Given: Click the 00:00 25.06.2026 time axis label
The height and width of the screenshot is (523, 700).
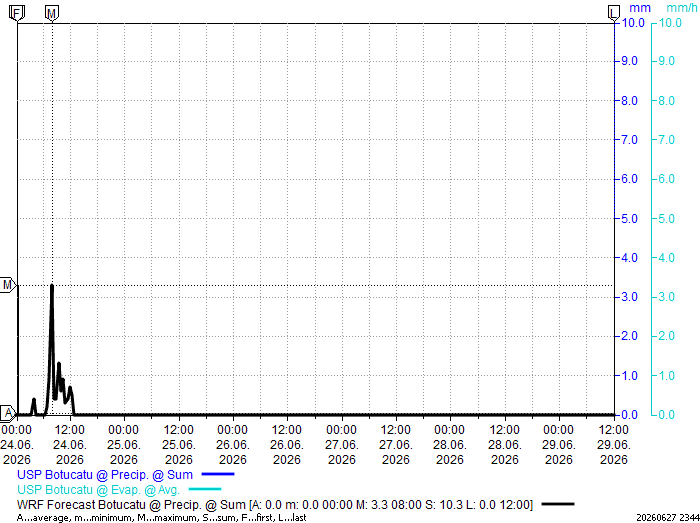Looking at the screenshot, I should click(x=124, y=444).
